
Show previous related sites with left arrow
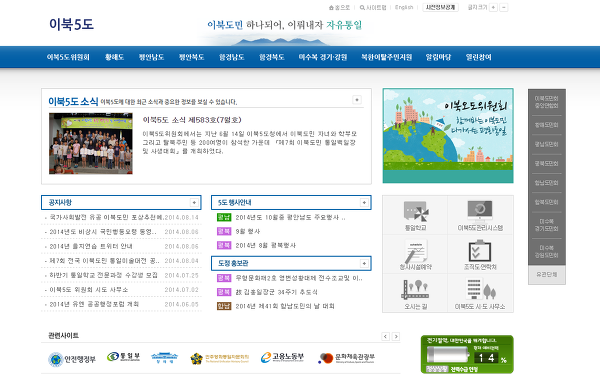[385, 336]
